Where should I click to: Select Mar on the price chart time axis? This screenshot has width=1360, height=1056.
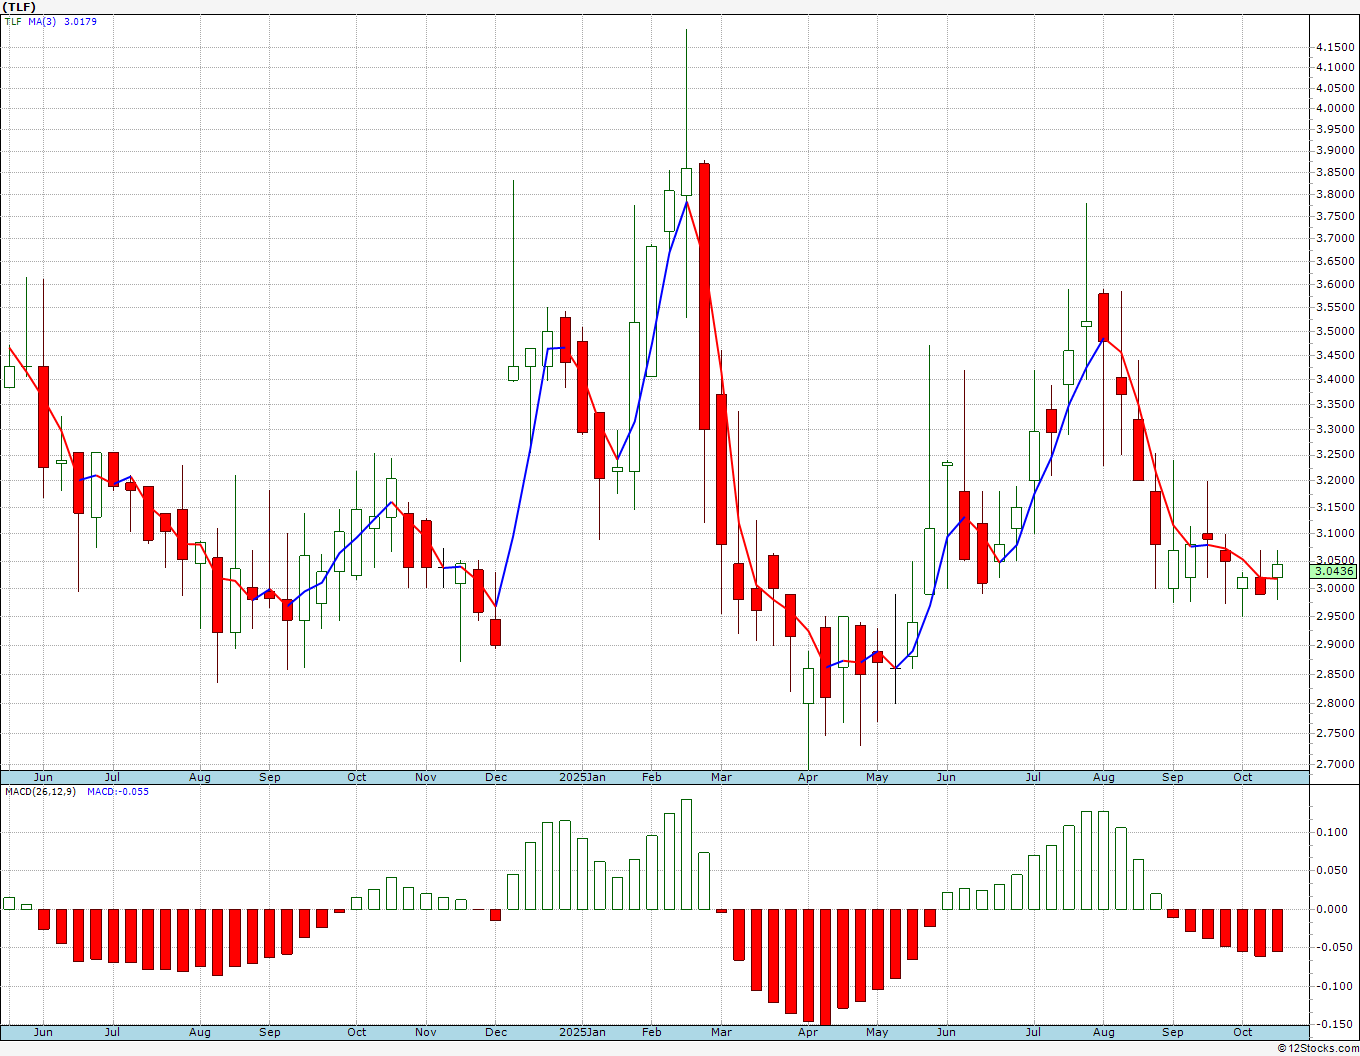pyautogui.click(x=721, y=777)
